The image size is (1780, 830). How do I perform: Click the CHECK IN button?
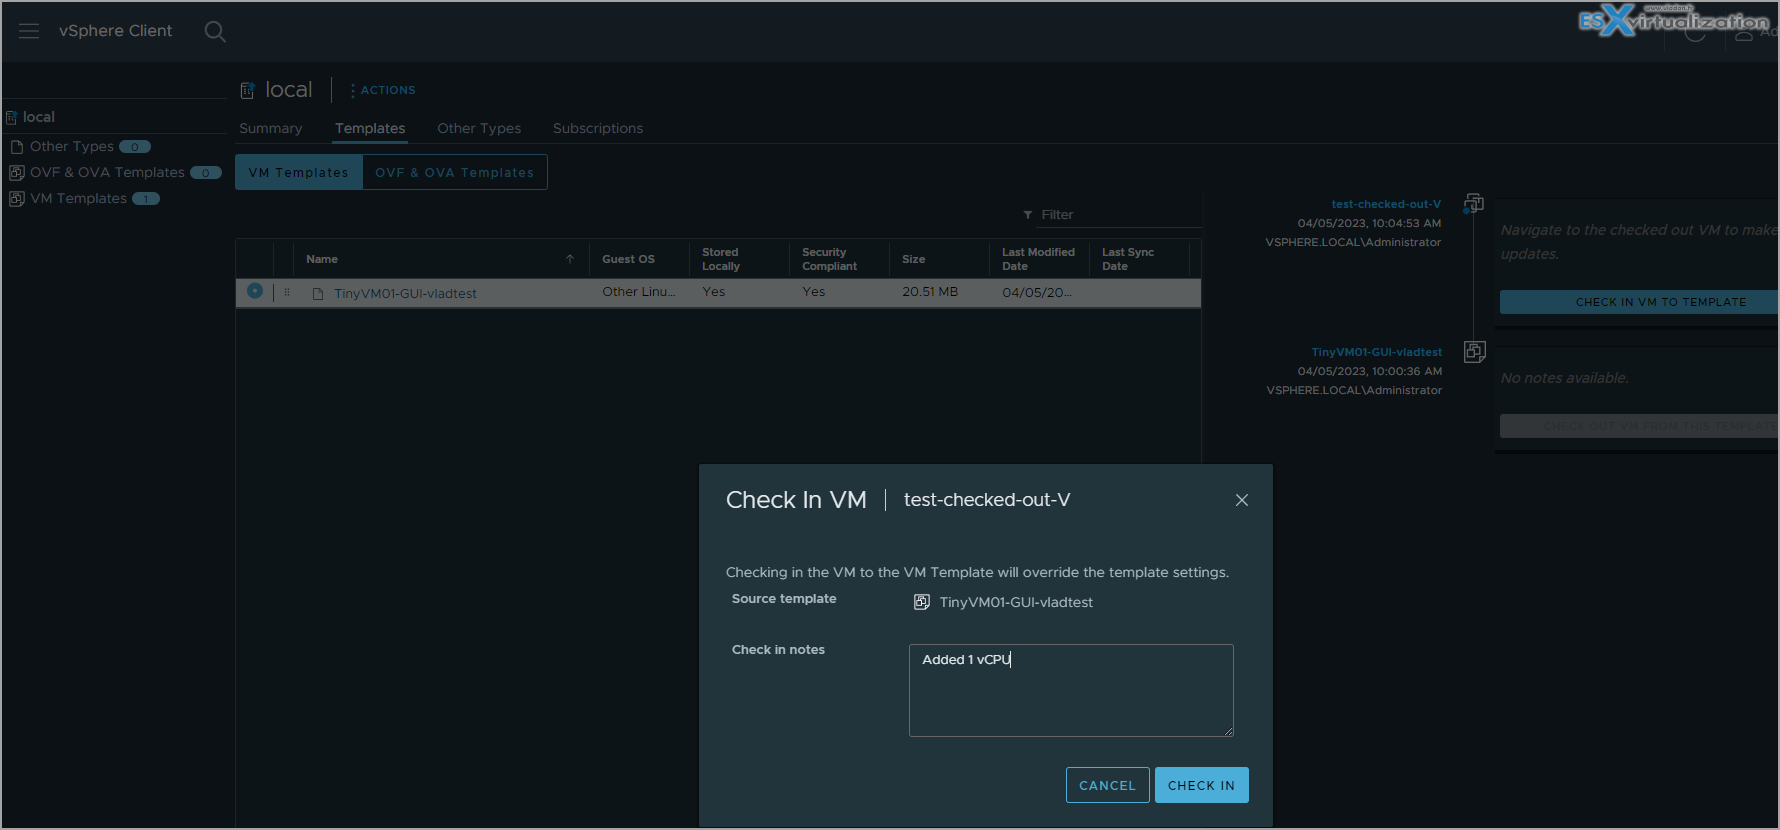point(1202,785)
